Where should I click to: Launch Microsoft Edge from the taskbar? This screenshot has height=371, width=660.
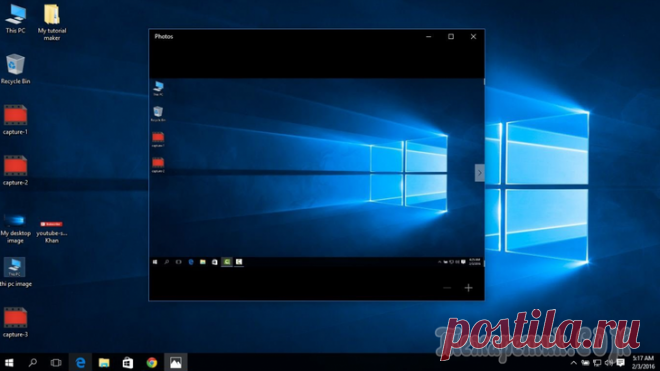tap(80, 362)
